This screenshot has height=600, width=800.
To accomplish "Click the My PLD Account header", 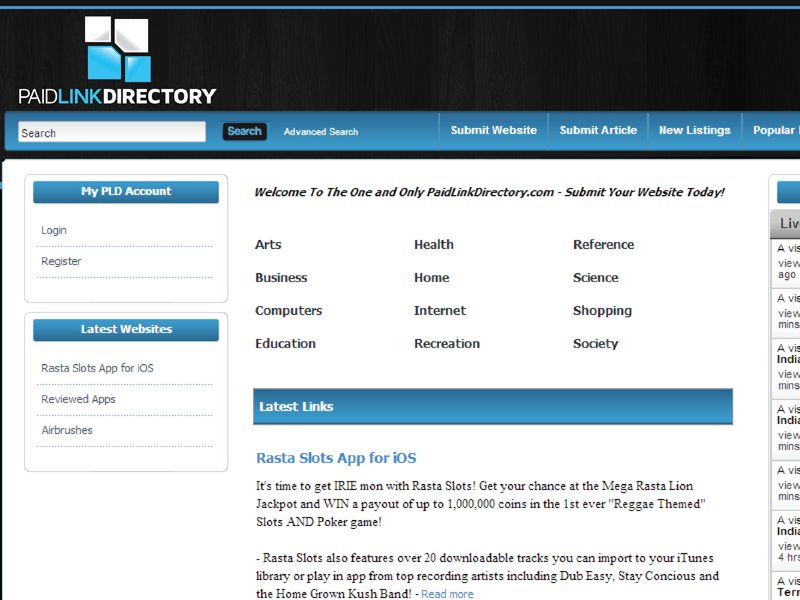I will 126,191.
